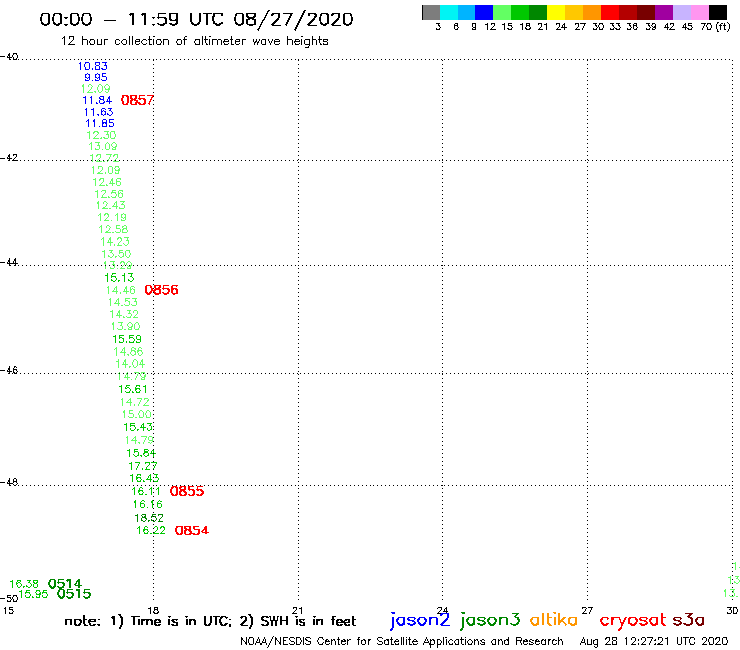
Task: Click the 13.50 wave height reading
Action: 117,254
